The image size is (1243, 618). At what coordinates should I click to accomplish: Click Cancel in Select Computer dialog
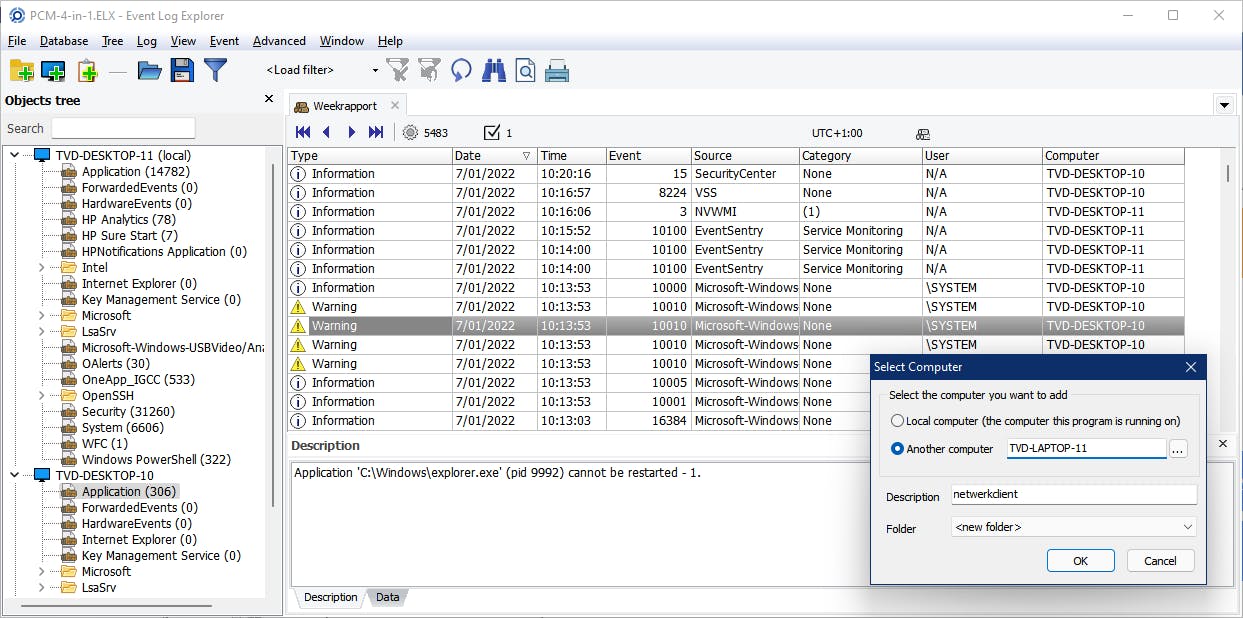click(x=1160, y=561)
